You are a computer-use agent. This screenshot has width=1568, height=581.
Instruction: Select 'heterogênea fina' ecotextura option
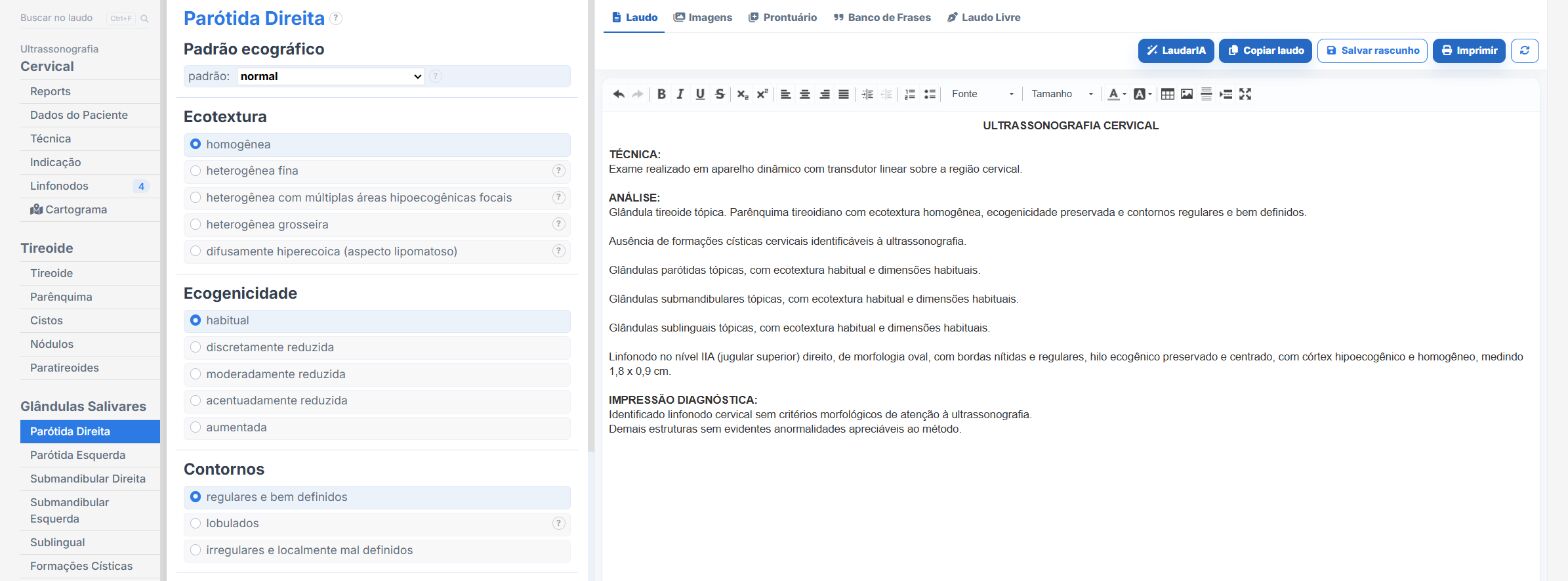pyautogui.click(x=377, y=171)
